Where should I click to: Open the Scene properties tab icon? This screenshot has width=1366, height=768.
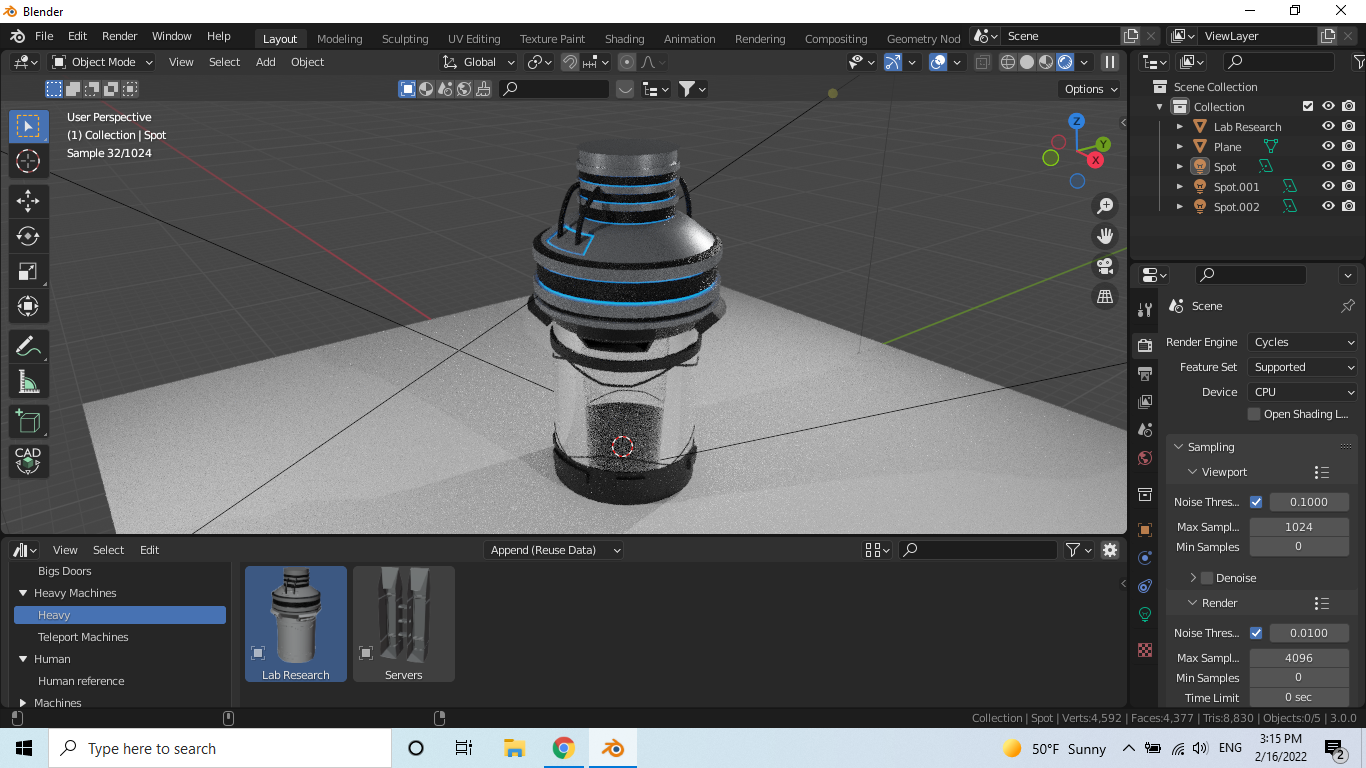(1145, 429)
